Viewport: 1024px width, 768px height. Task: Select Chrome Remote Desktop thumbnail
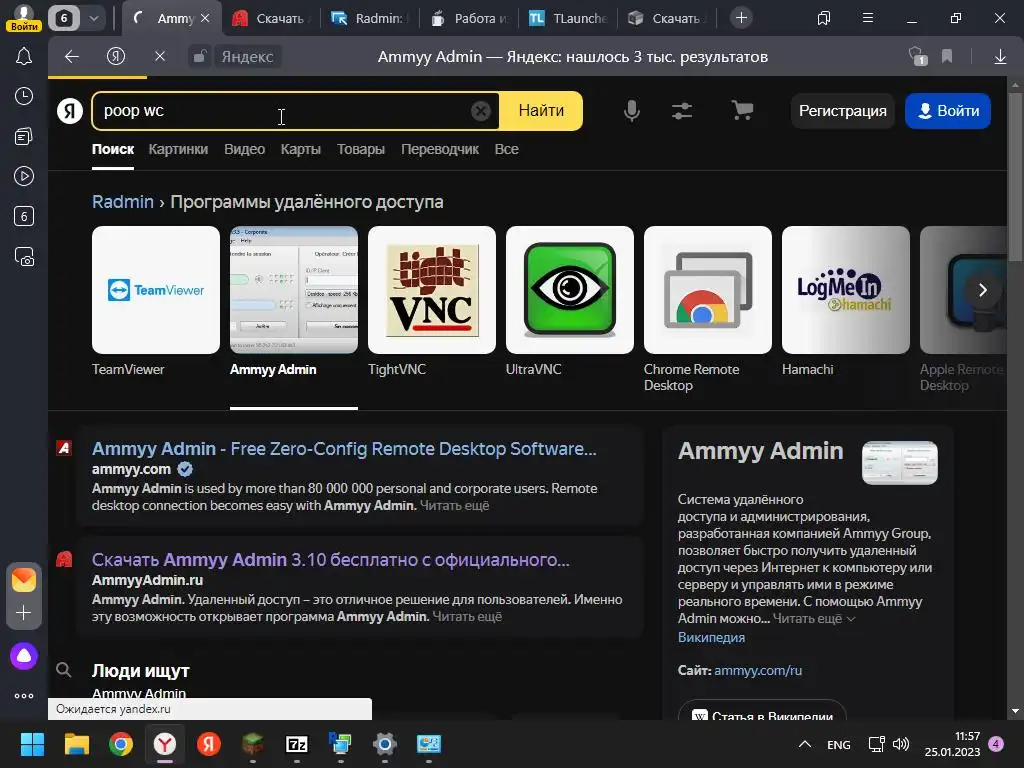click(x=707, y=290)
